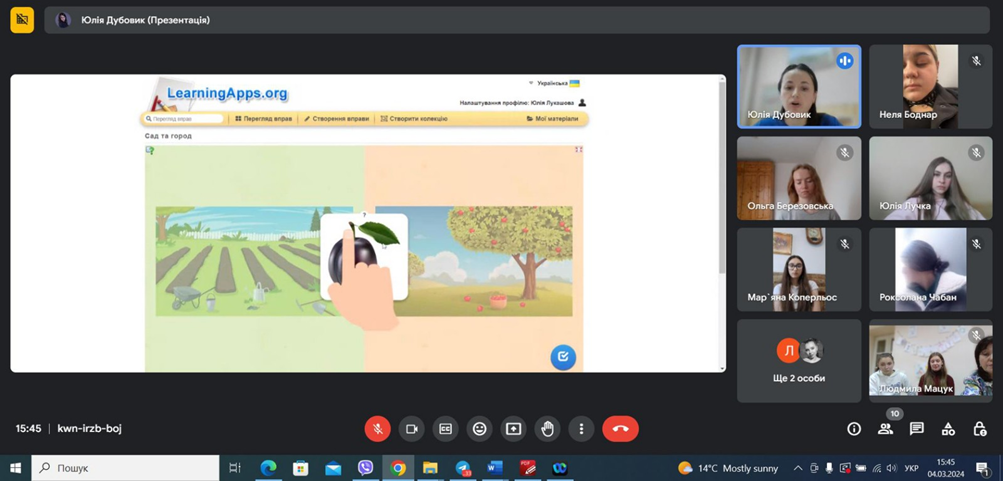The width and height of the screenshot is (1003, 481).
Task: End the call with red button
Action: tap(620, 429)
